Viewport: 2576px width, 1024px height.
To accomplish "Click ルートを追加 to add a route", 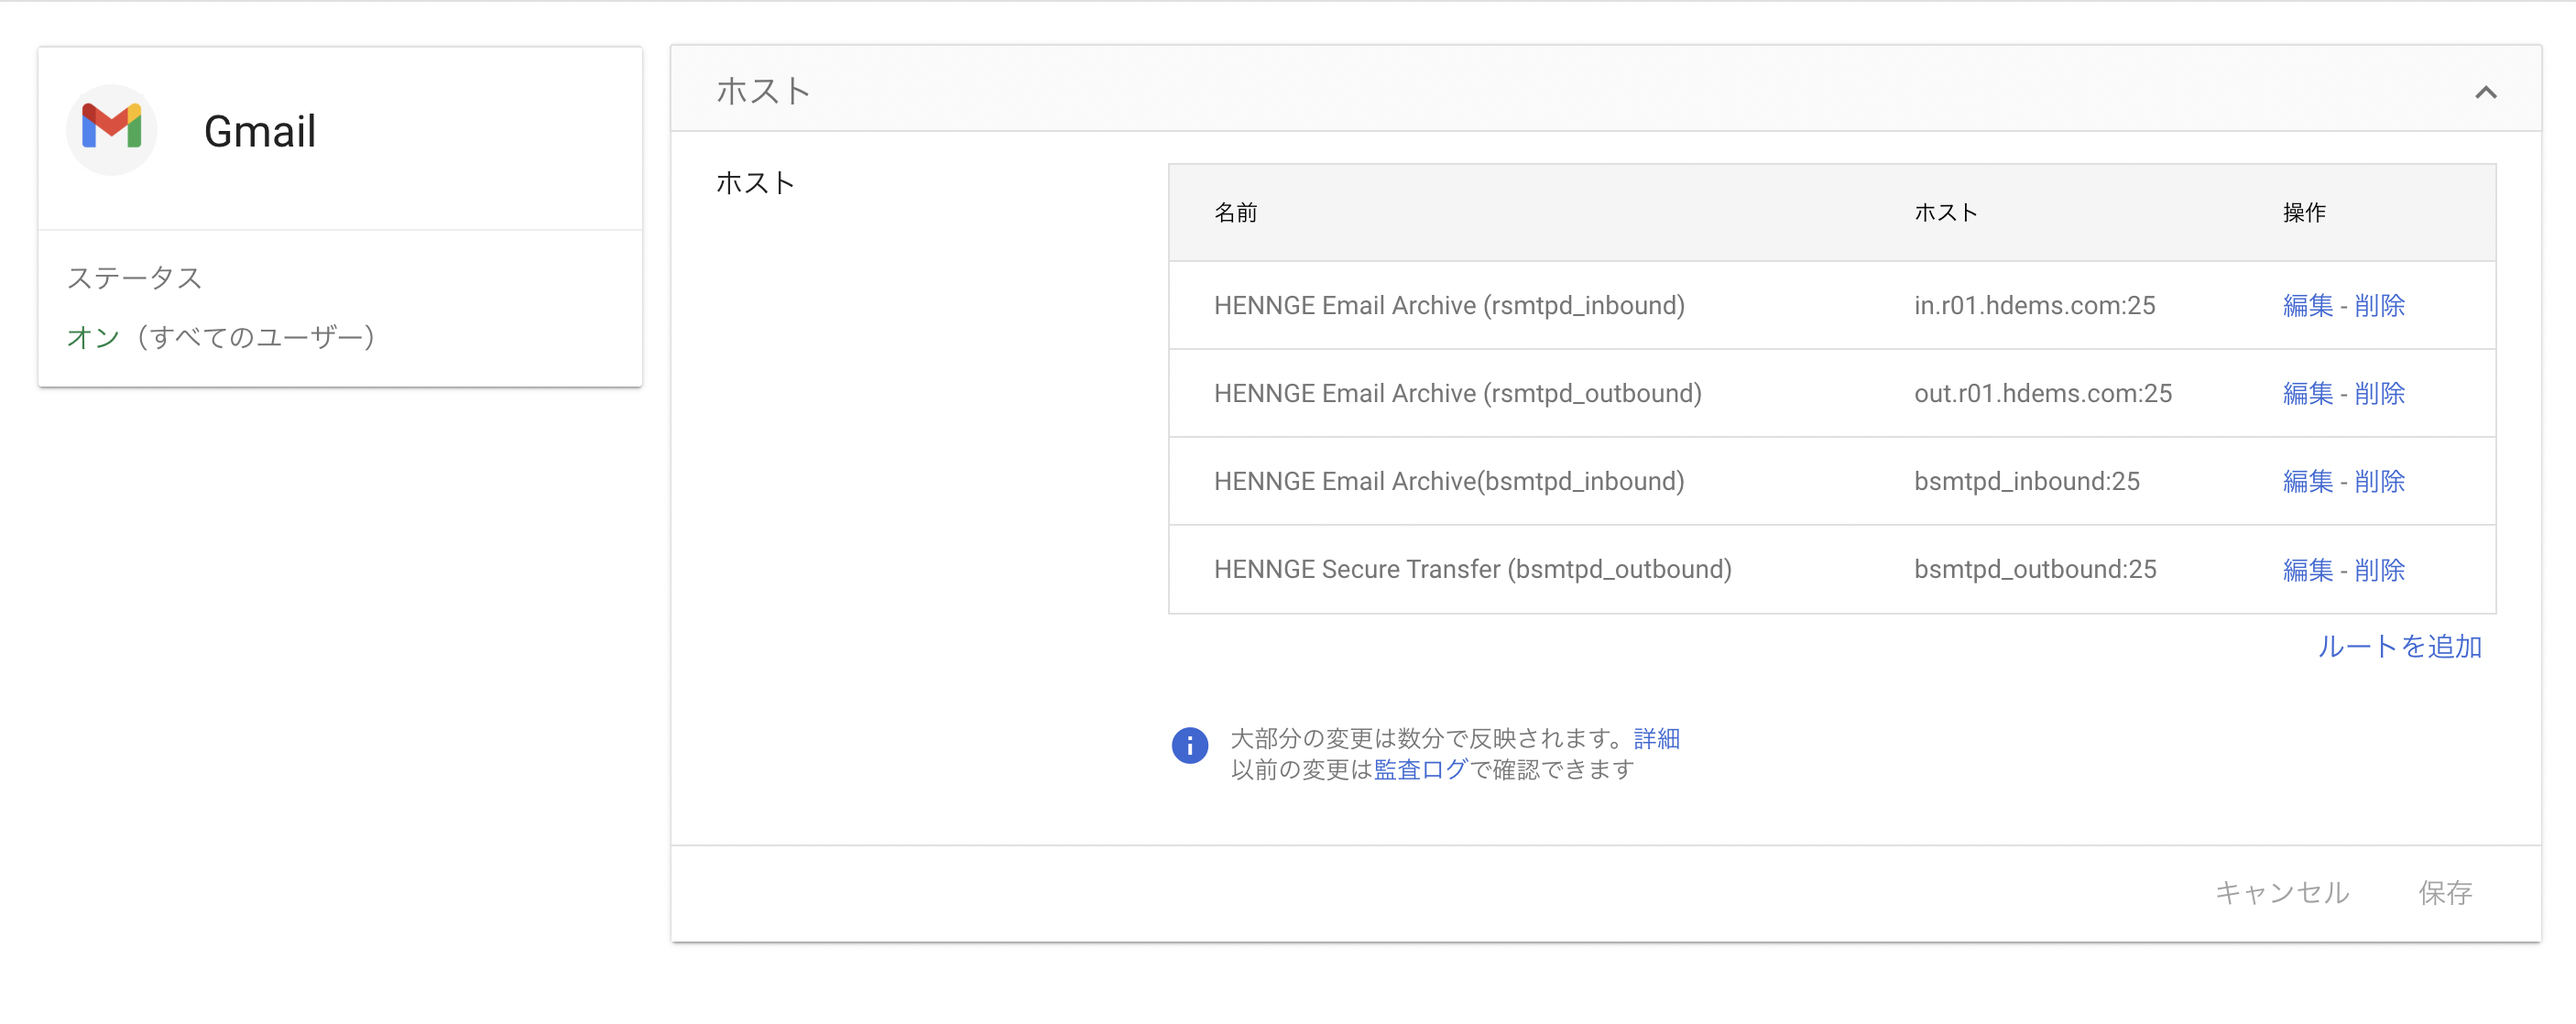I will coord(2399,646).
